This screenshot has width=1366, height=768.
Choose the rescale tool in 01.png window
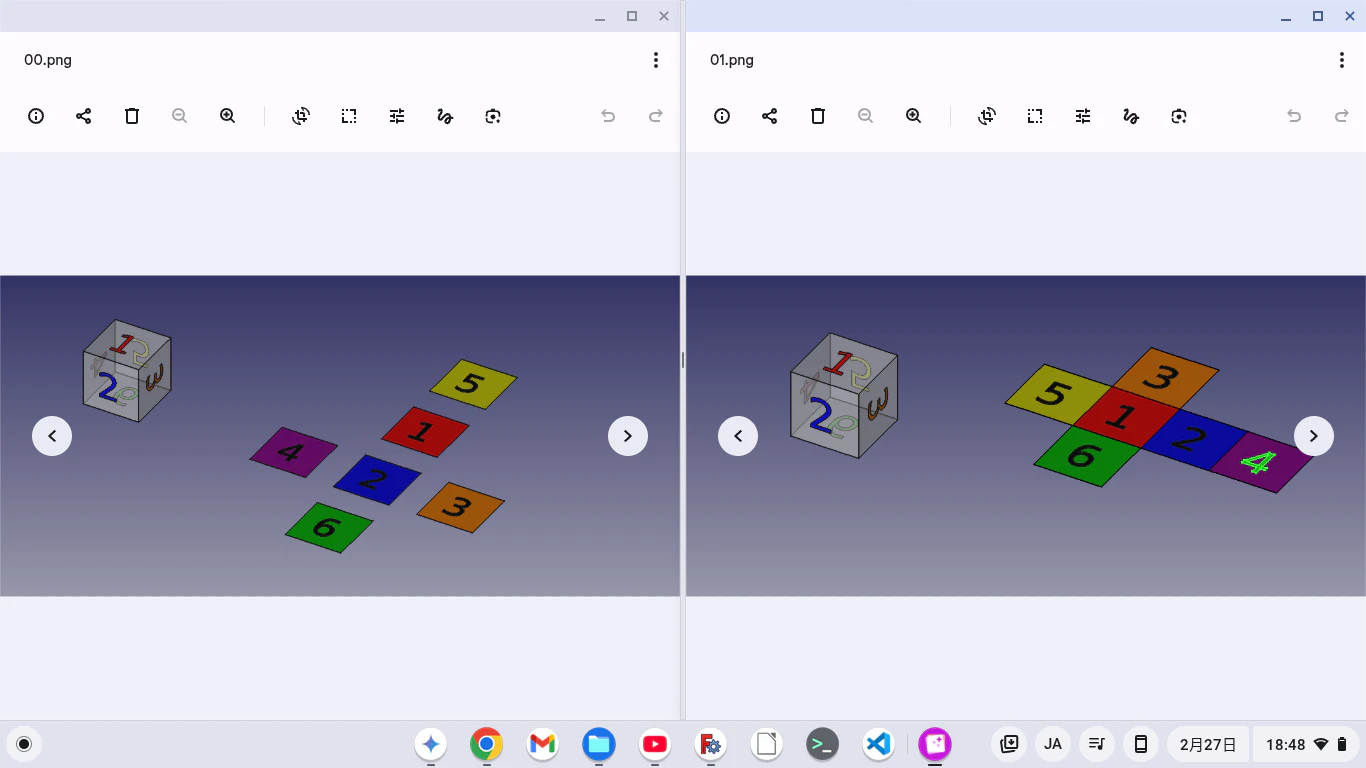click(x=1035, y=116)
